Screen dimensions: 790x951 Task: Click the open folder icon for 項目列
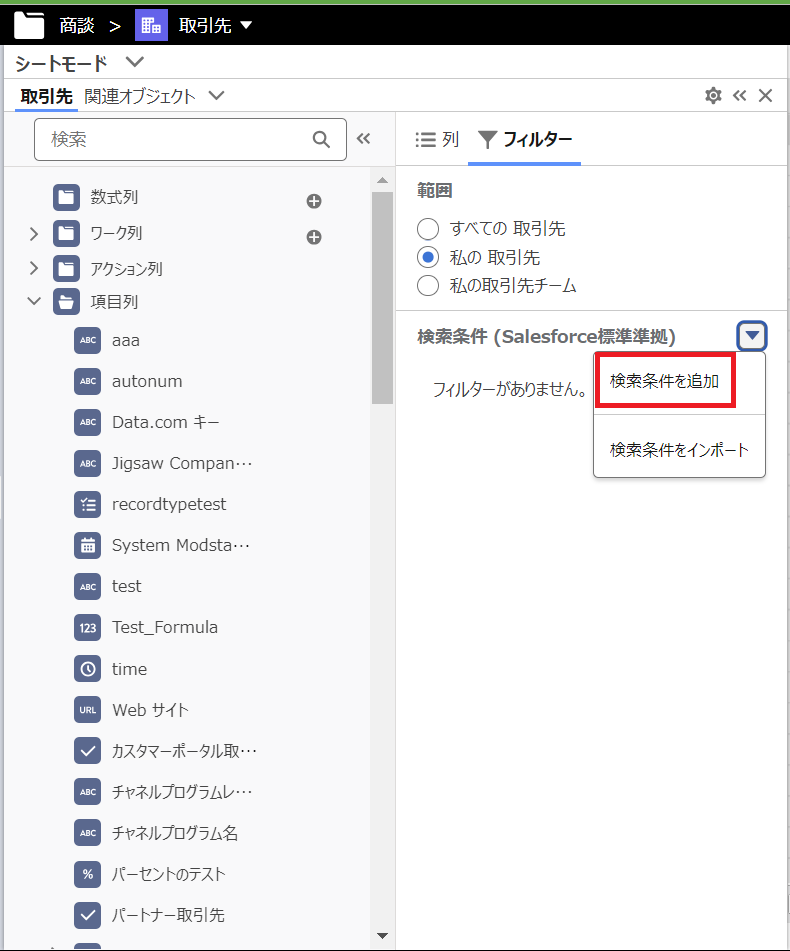tap(66, 301)
